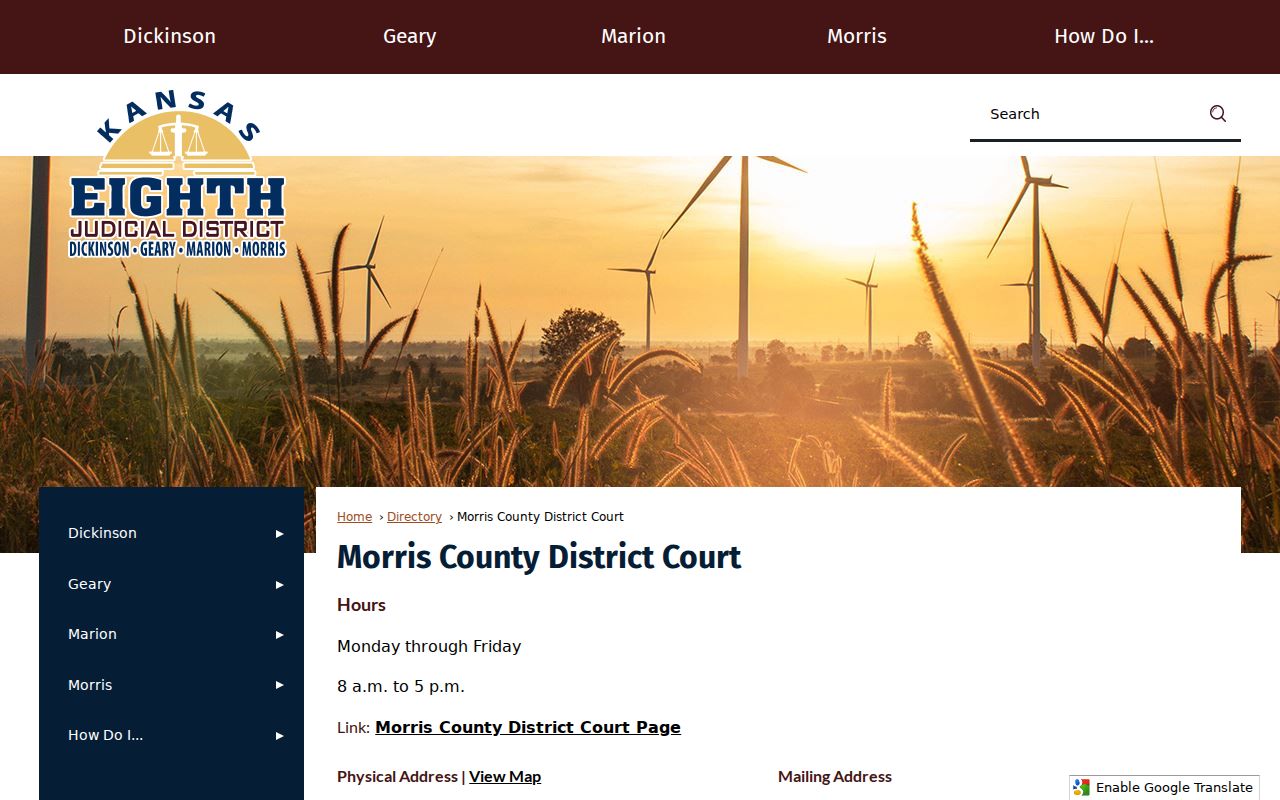The image size is (1280, 800).
Task: Click the 'Monday through Friday' text
Action: pos(429,646)
